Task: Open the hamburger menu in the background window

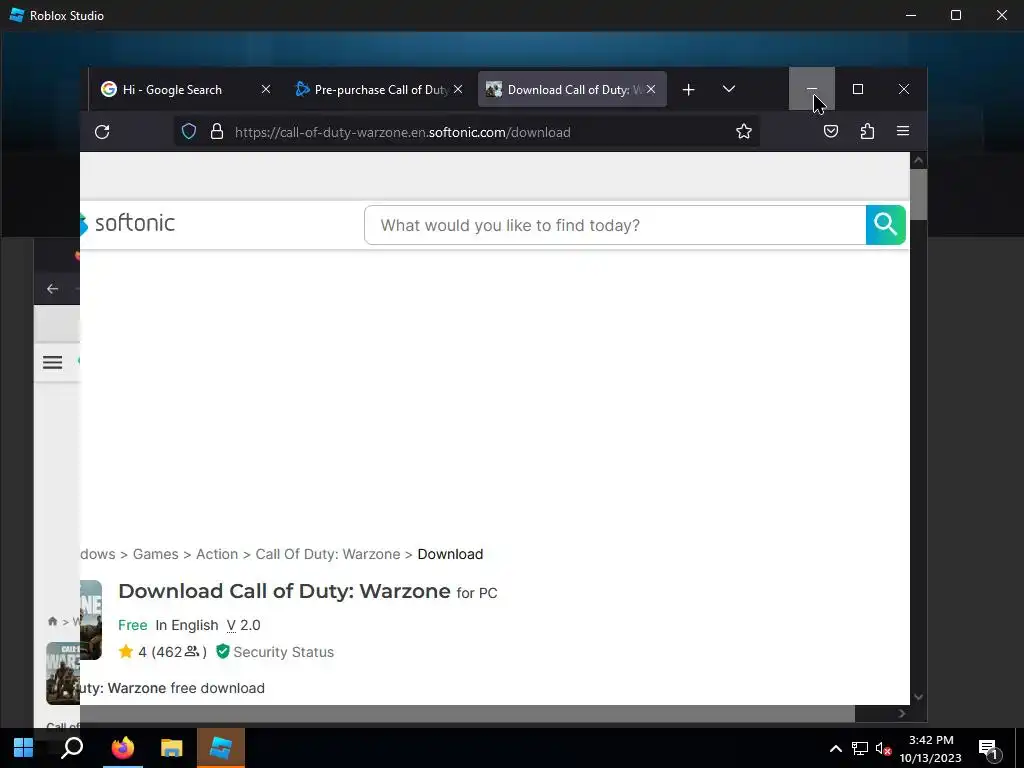Action: [x=52, y=362]
